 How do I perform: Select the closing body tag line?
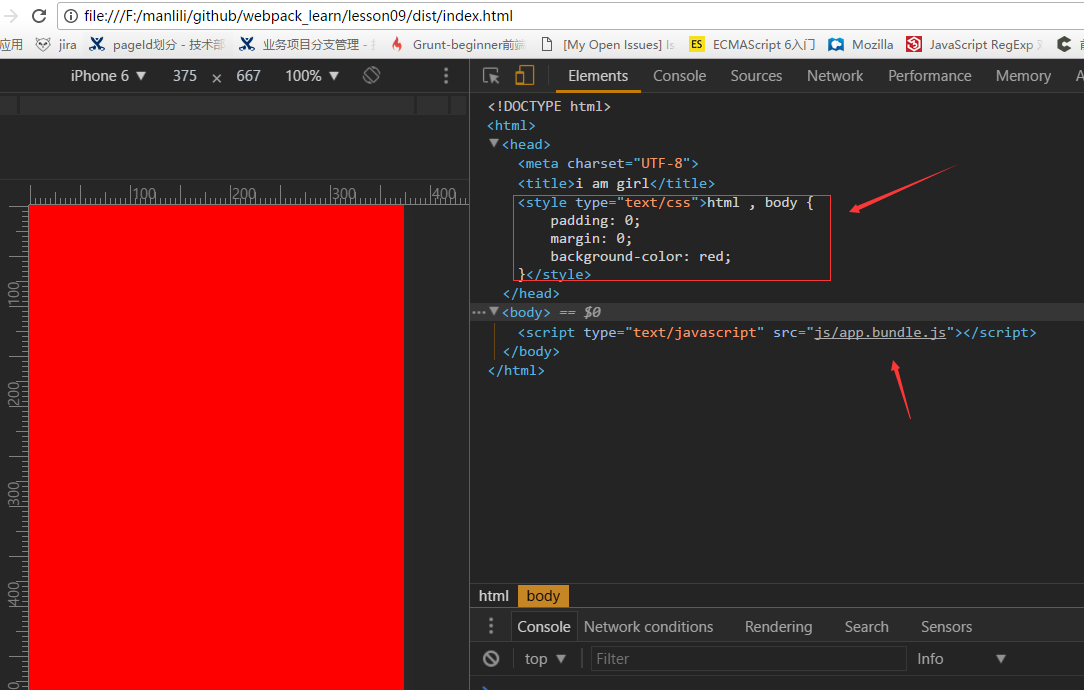click(x=531, y=351)
